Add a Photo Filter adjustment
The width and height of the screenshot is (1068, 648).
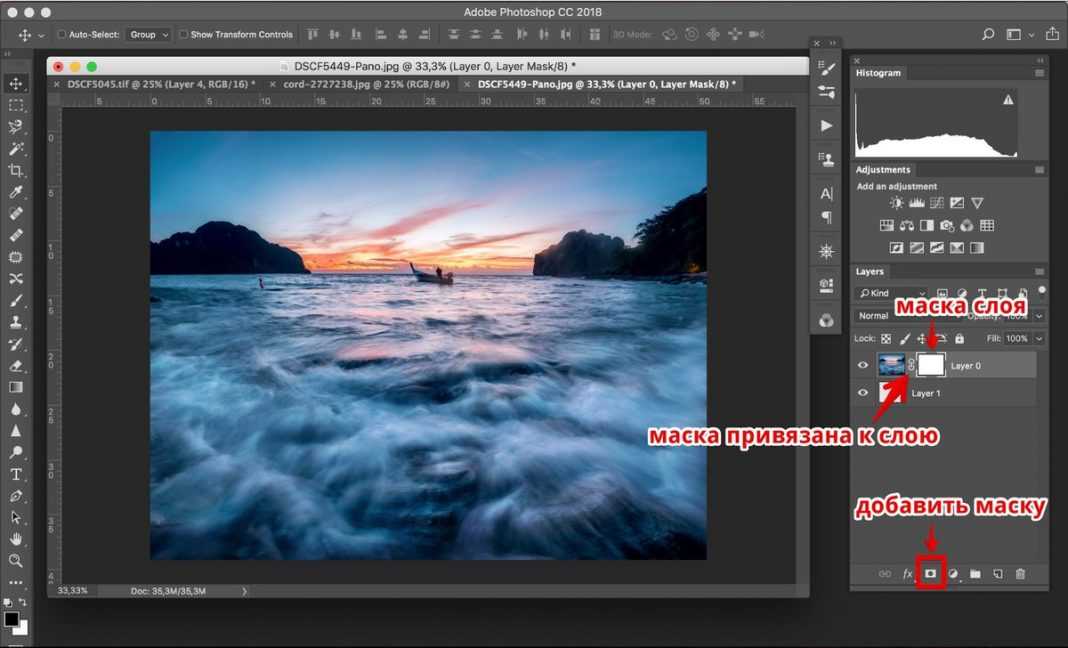point(947,226)
